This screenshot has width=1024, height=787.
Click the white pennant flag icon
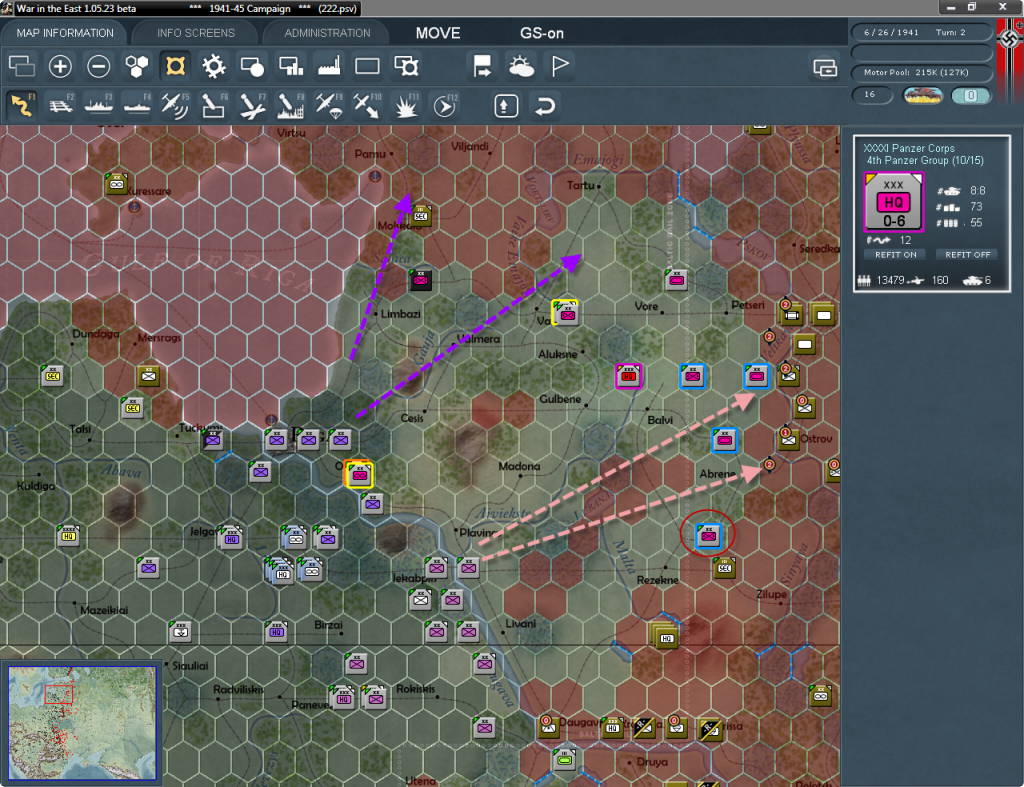coord(560,66)
